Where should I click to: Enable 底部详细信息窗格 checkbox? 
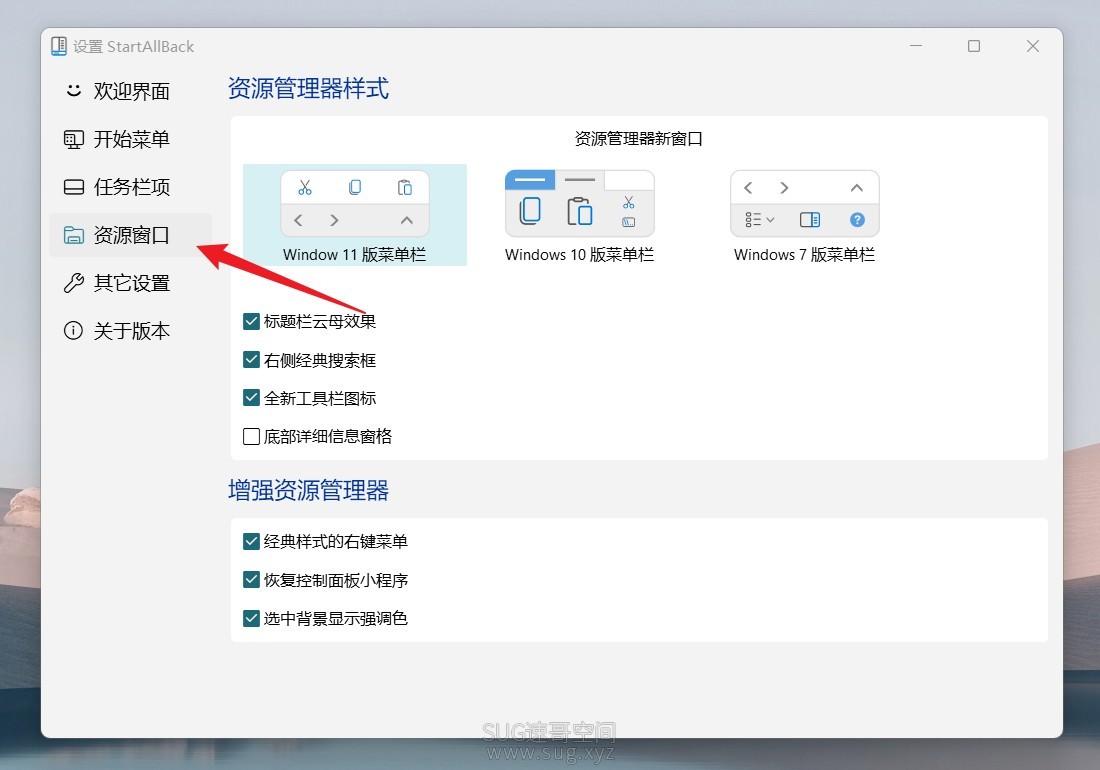coord(251,436)
